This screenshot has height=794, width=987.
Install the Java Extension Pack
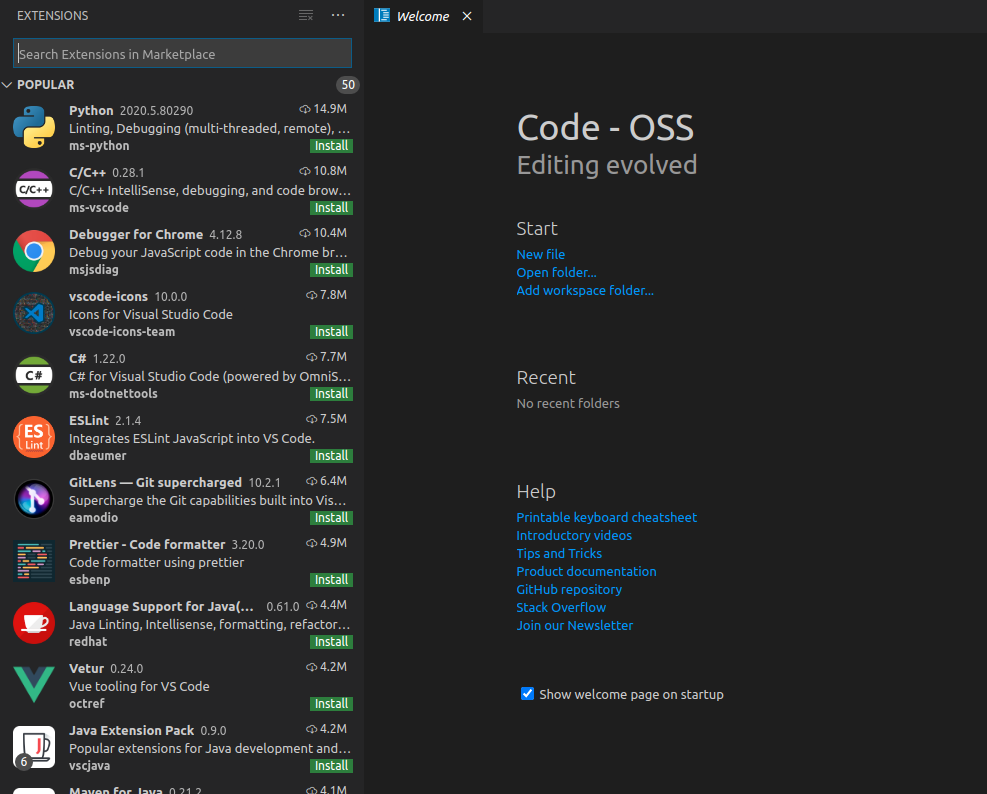(331, 766)
